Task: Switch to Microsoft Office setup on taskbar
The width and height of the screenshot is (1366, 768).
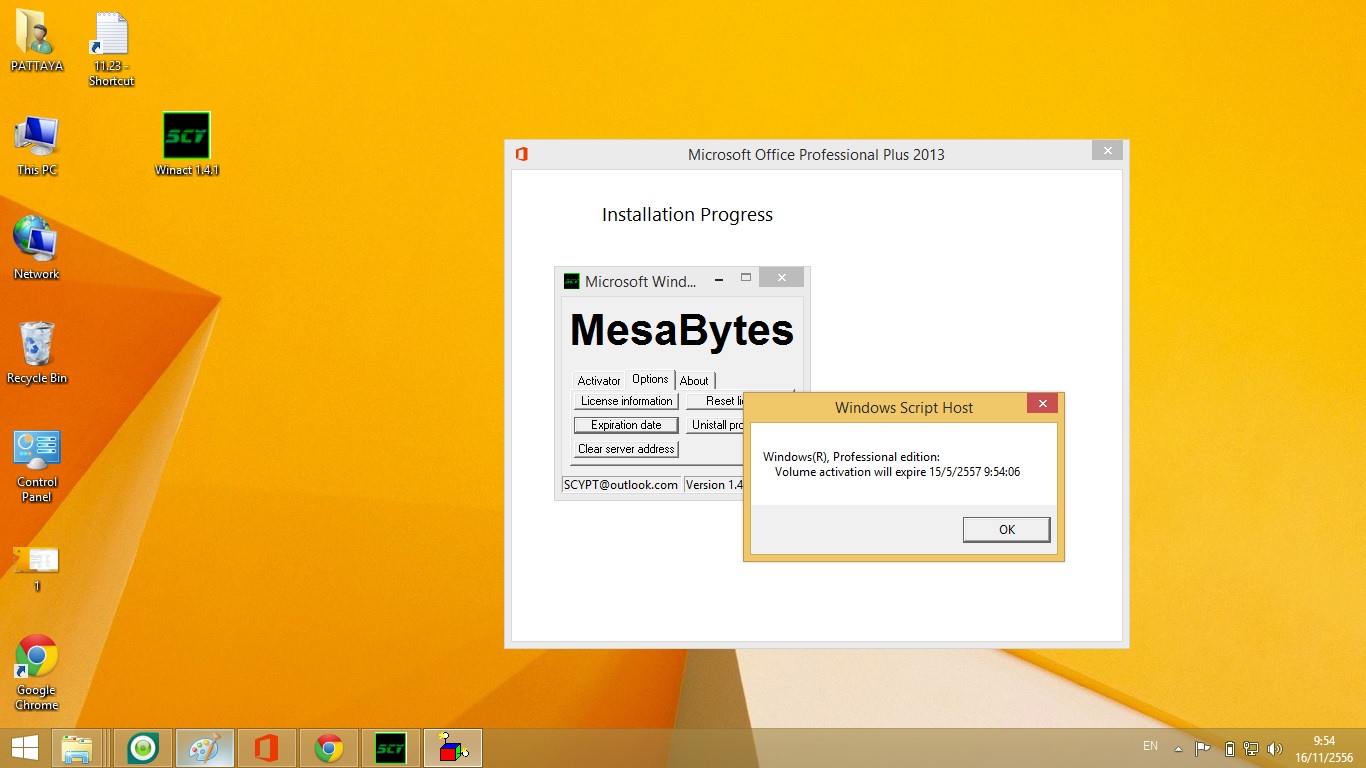Action: click(x=267, y=748)
